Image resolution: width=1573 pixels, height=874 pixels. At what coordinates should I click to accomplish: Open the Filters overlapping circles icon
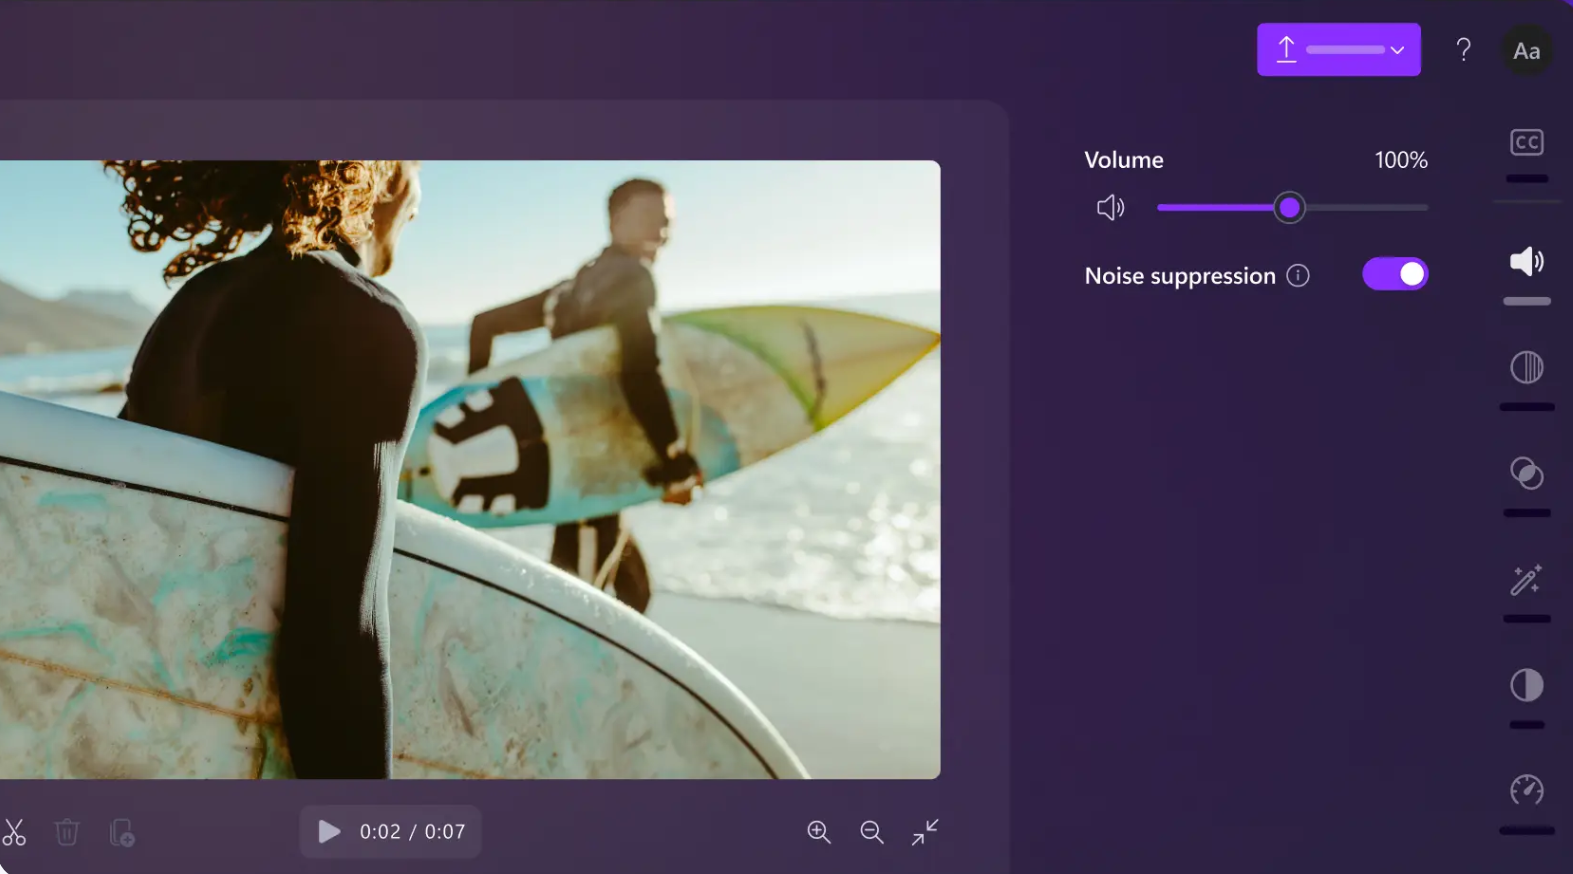tap(1526, 473)
